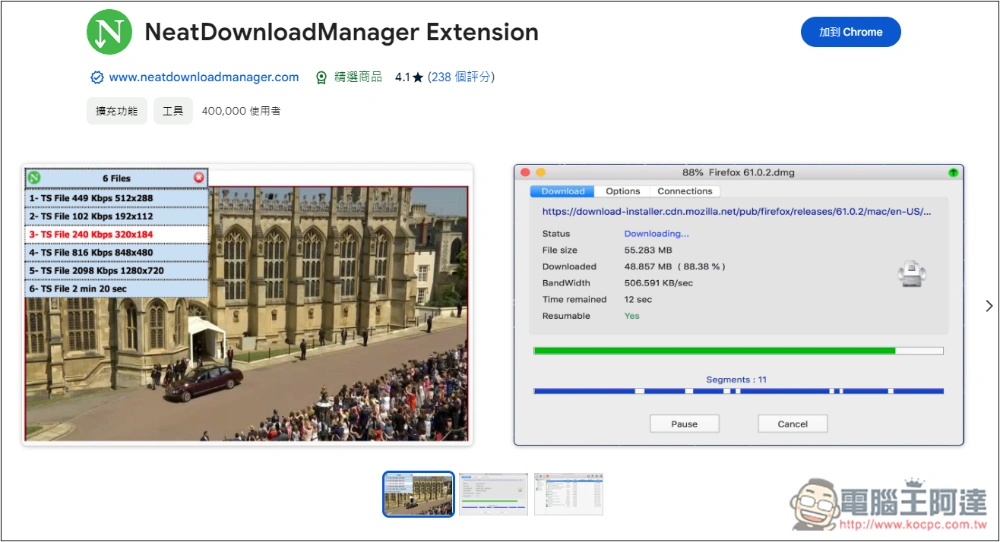Select '6- TS File 2 min 20 sec'
Screen dimensions: 1000x542
point(117,289)
